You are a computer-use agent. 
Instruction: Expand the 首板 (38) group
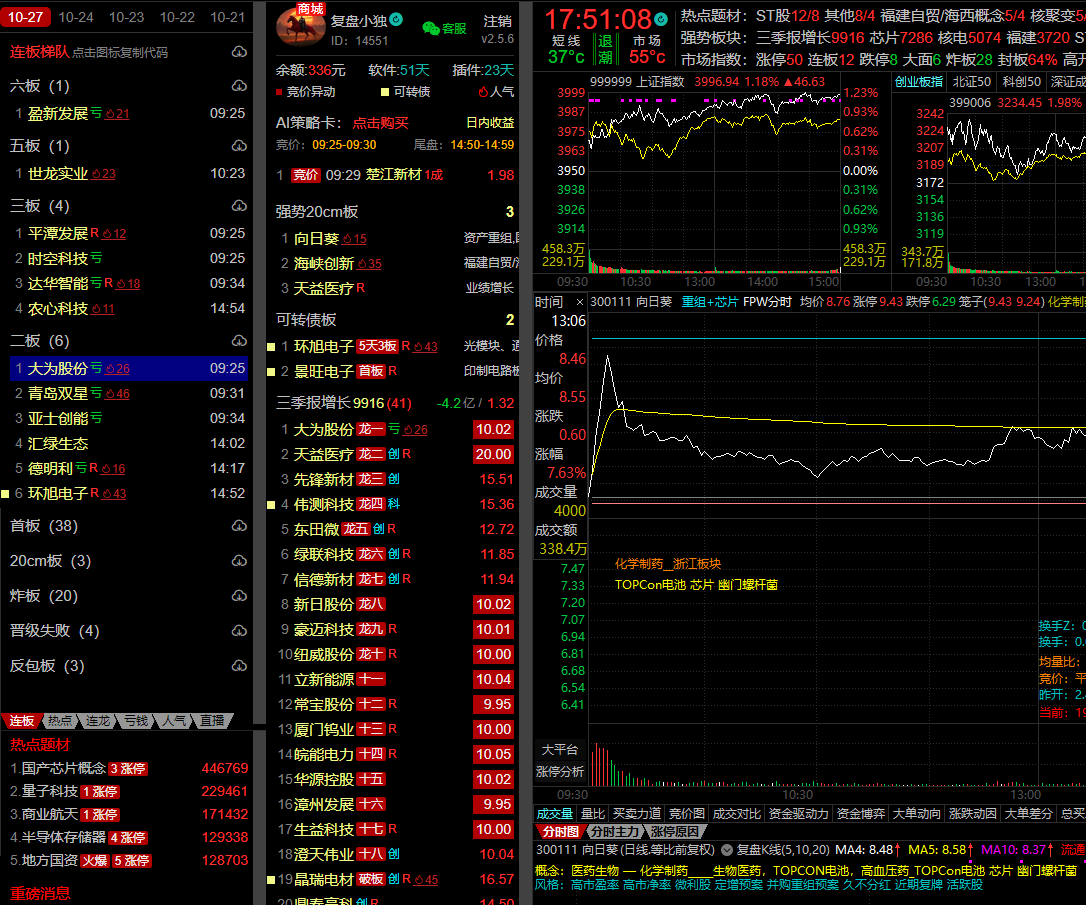click(x=43, y=526)
